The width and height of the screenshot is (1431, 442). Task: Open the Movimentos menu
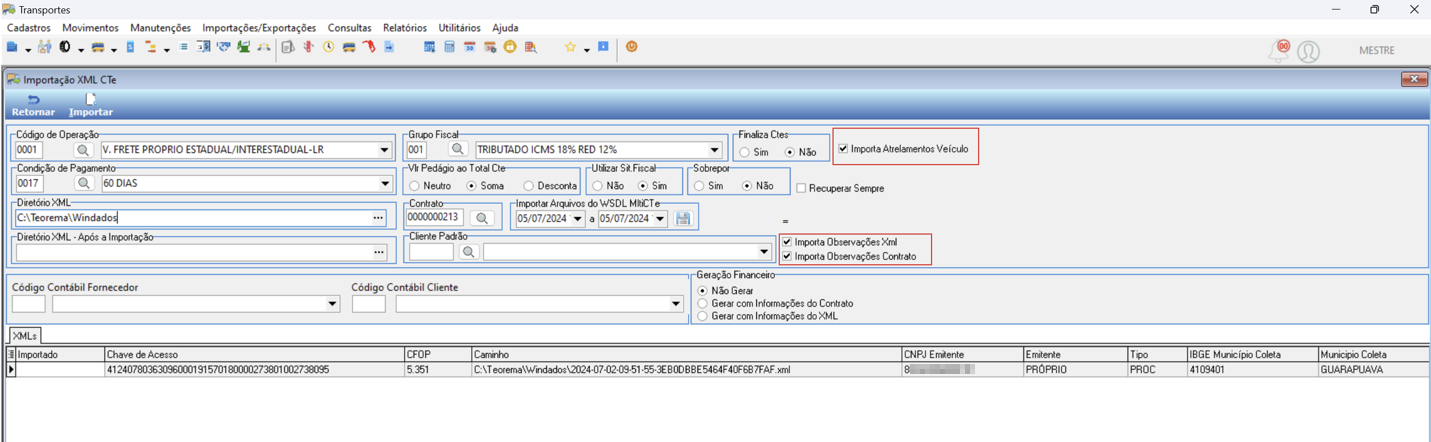point(90,28)
